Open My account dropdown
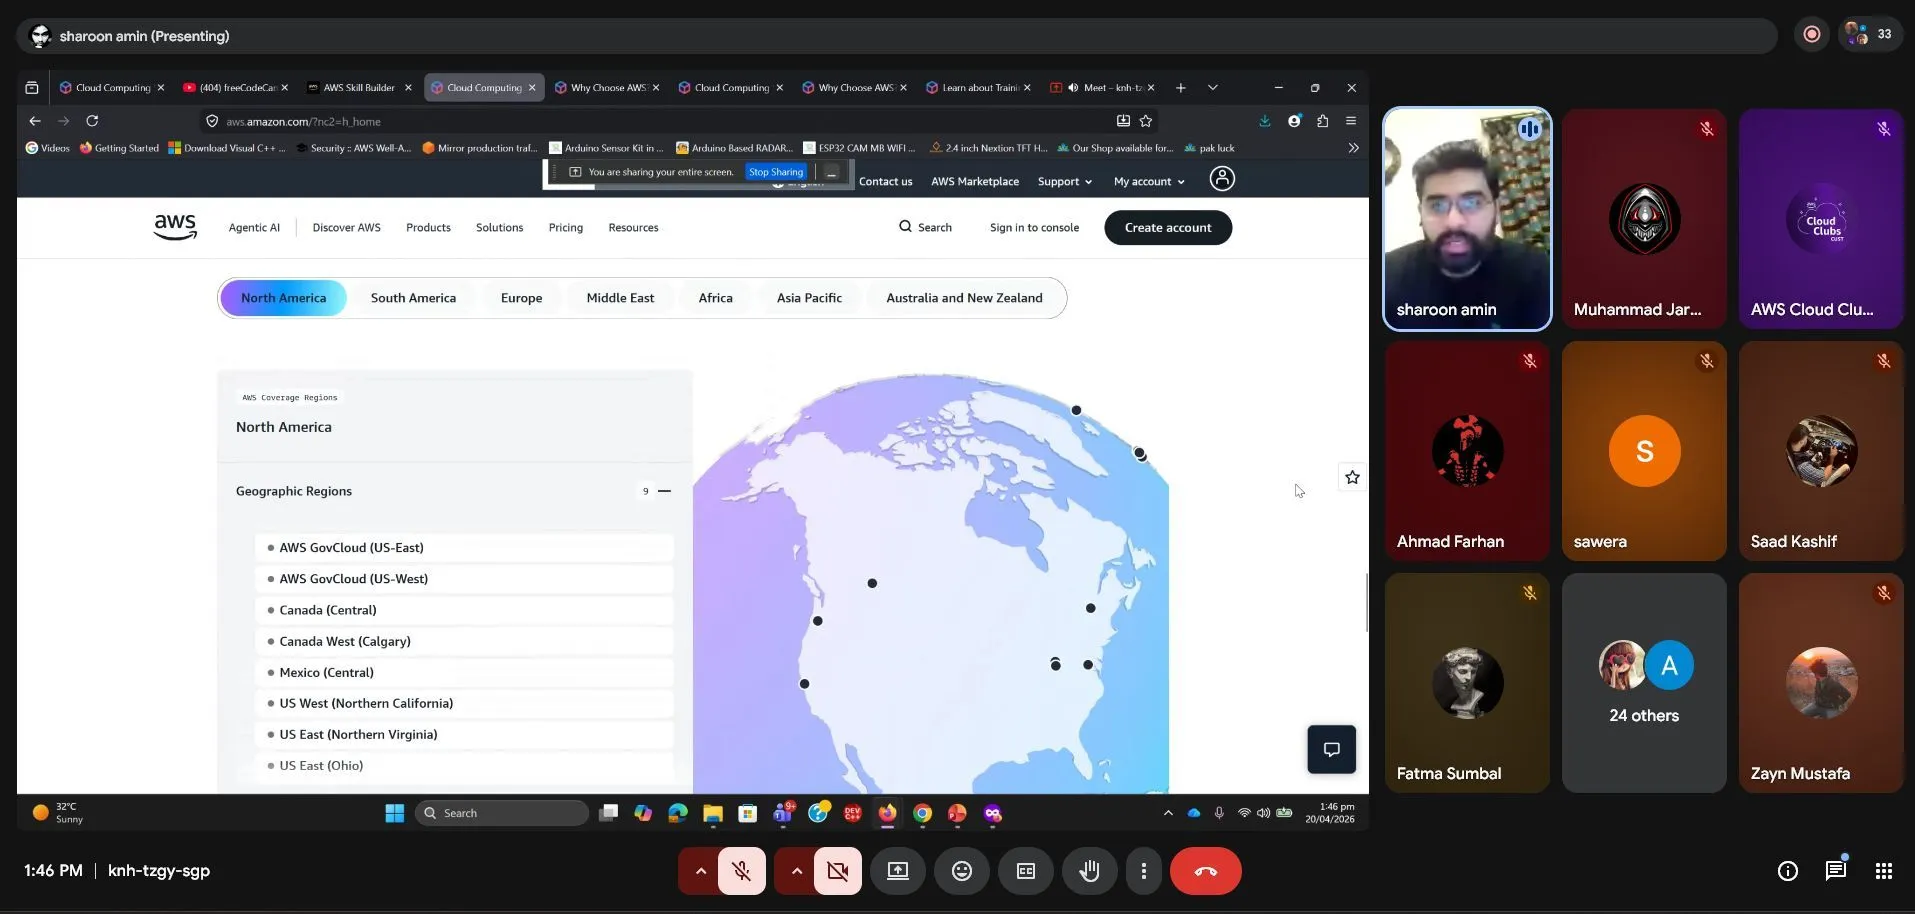Screen dimensions: 1915x914 1149,181
